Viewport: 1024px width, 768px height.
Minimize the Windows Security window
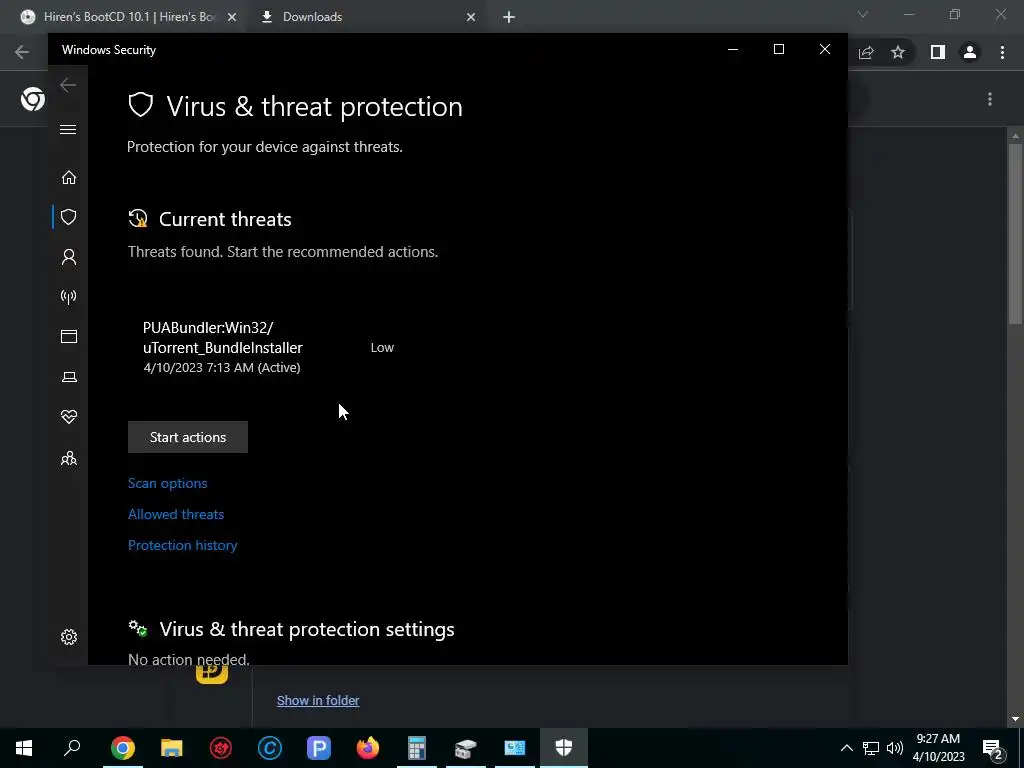(733, 50)
